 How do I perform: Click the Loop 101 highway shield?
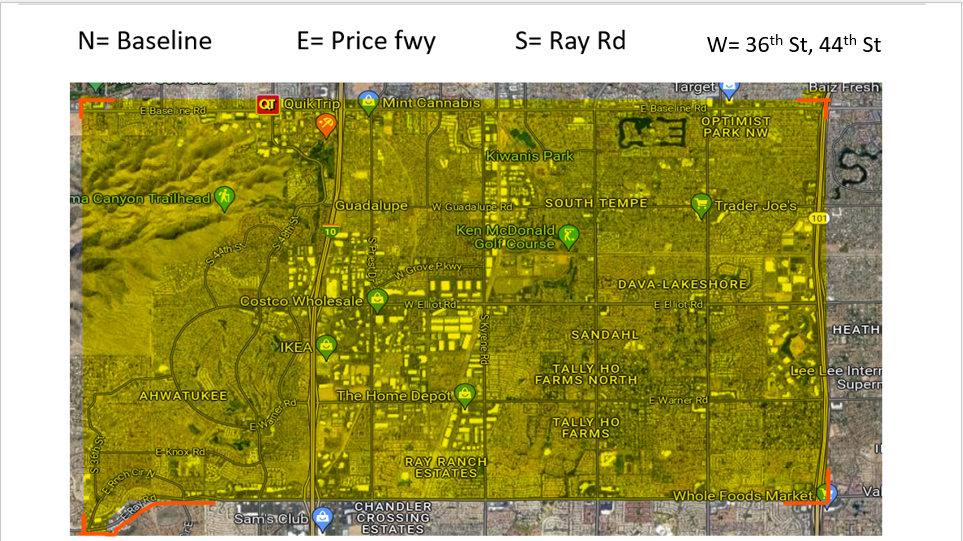pos(819,219)
